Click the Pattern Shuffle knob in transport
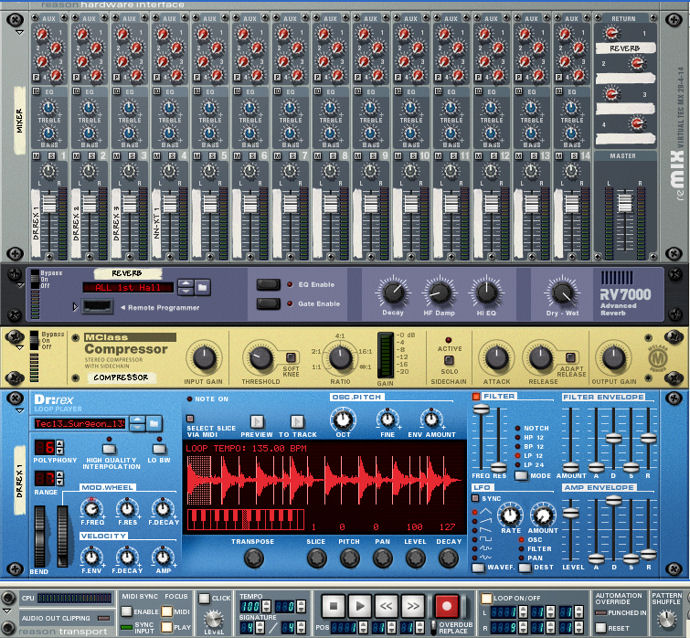Screen dimensions: 690x638 (667, 619)
